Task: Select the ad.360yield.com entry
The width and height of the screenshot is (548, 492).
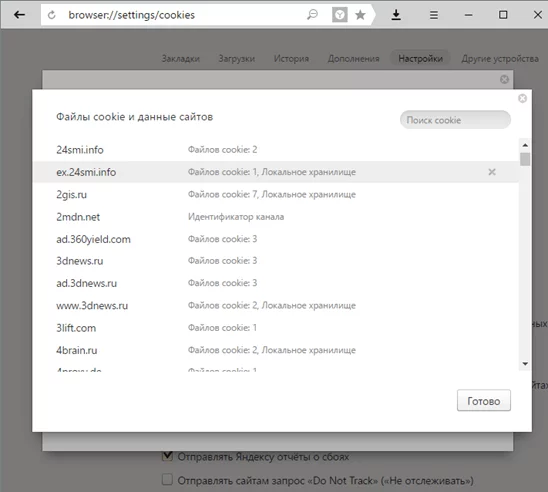Action: point(275,239)
